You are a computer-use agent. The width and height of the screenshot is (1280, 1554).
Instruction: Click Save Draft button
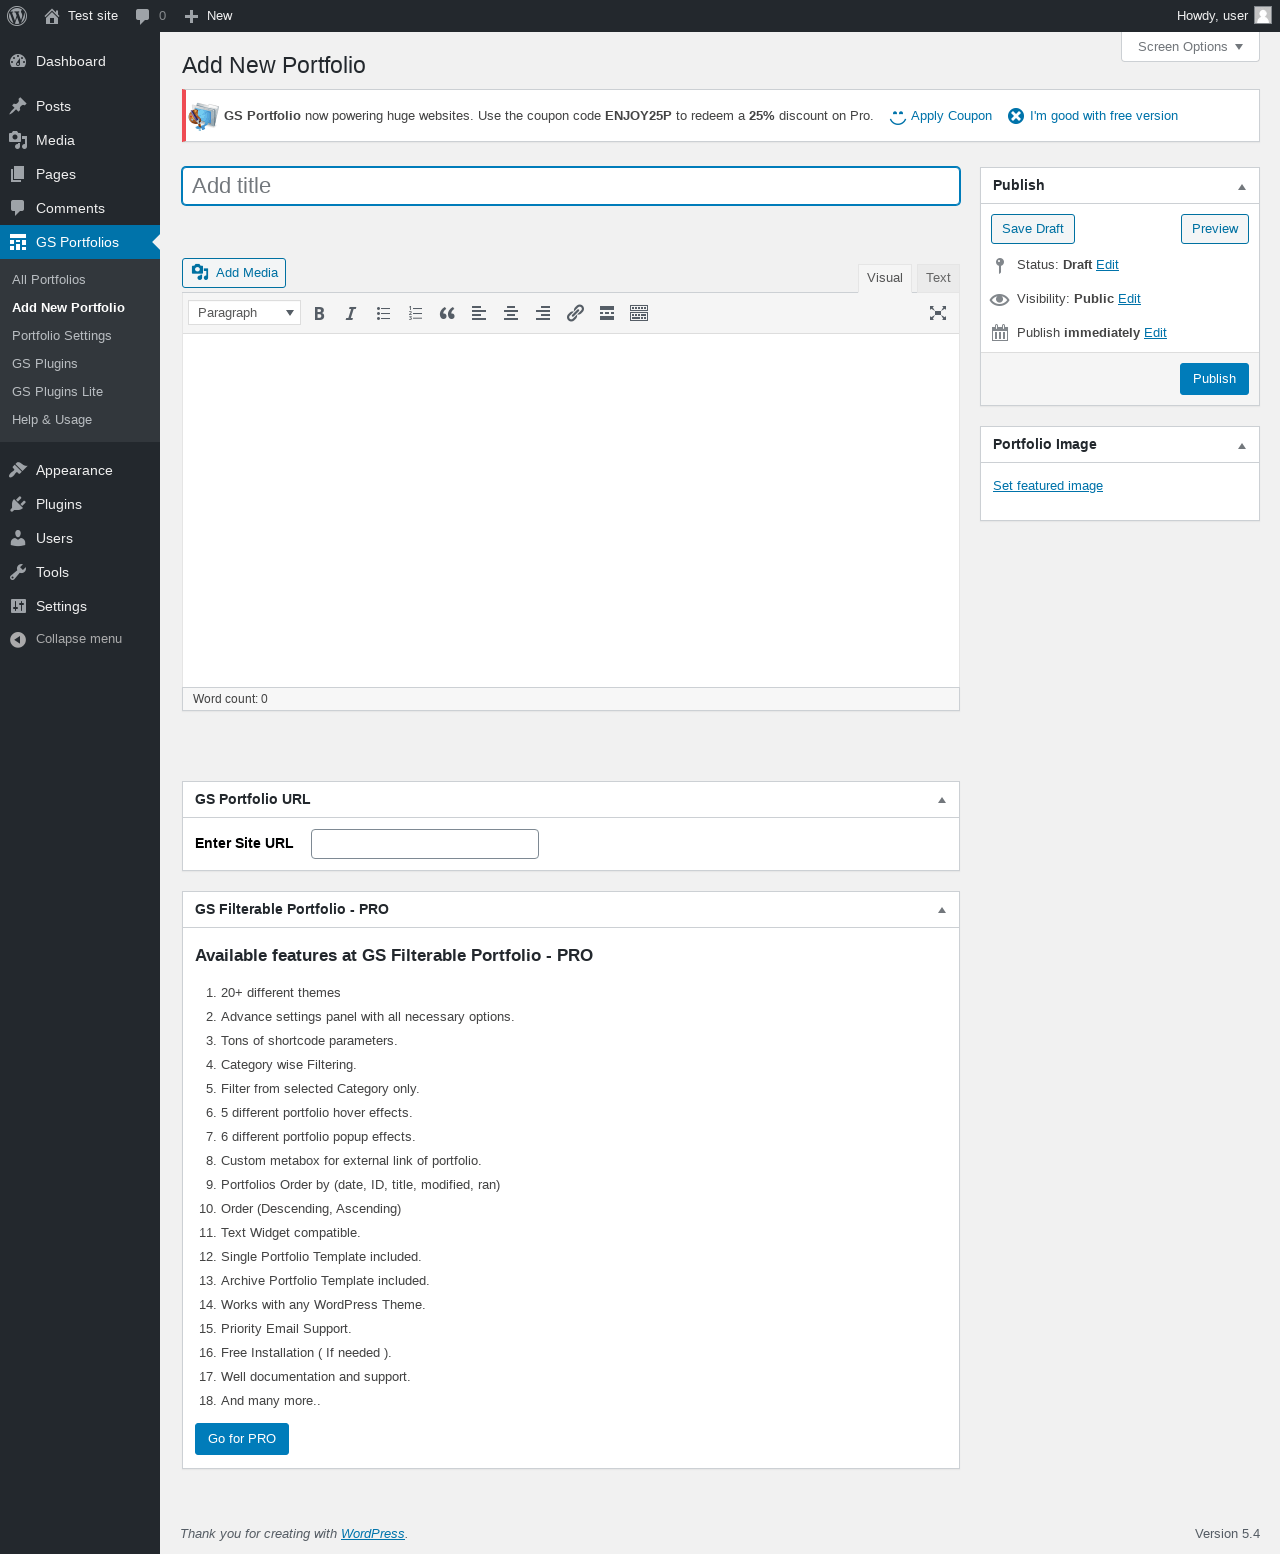tap(1033, 229)
